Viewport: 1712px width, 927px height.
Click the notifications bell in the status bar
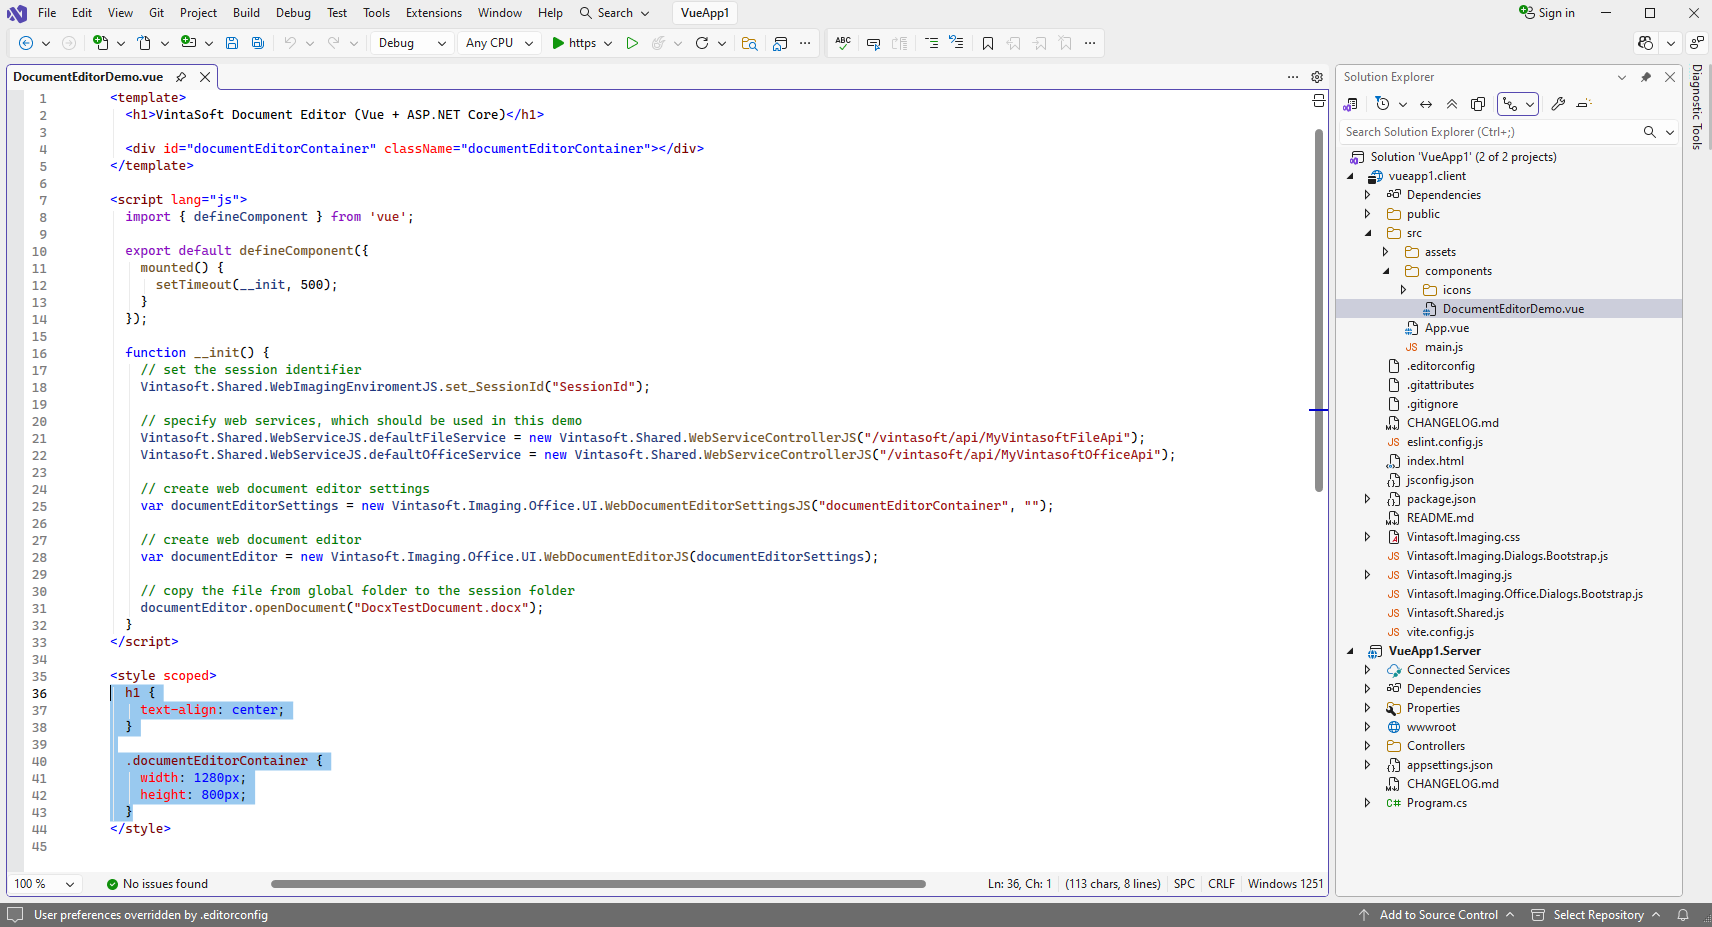pos(1683,915)
